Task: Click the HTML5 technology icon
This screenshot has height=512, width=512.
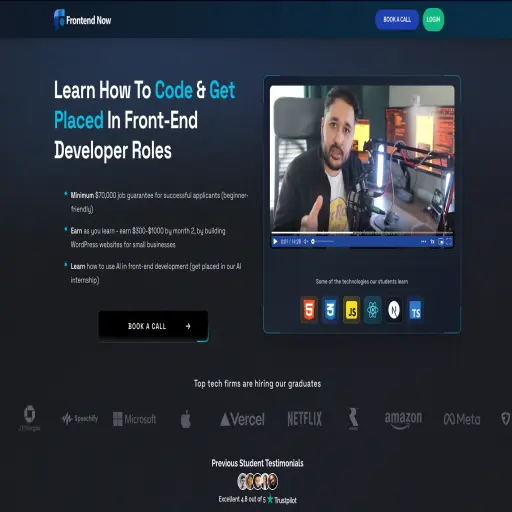Action: click(x=309, y=310)
